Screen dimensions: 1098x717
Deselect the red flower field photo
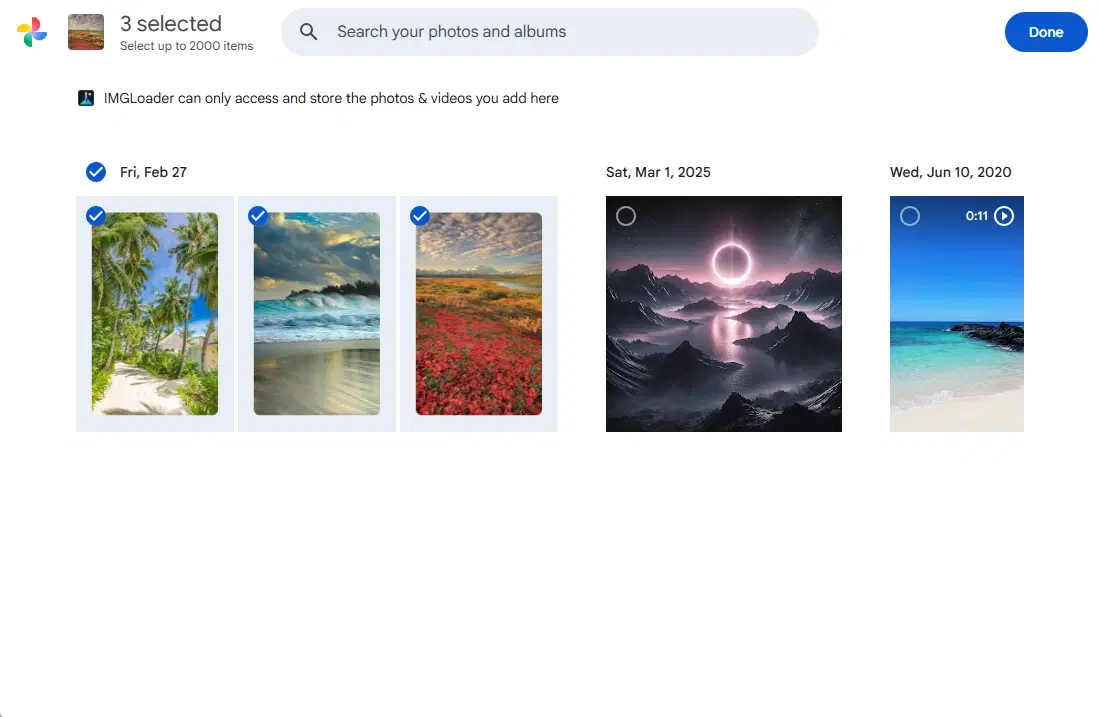click(x=419, y=215)
